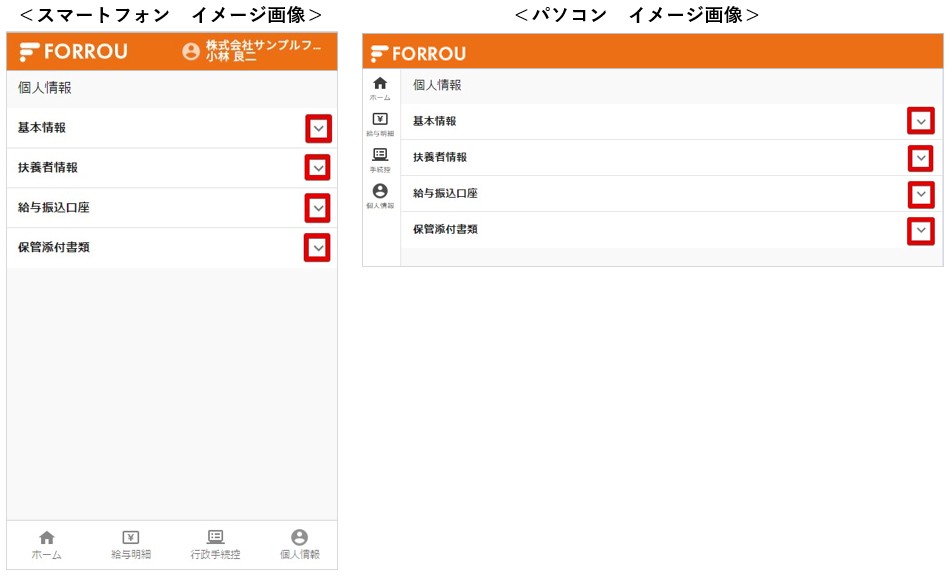Open ホーム from the PC sidebar
This screenshot has height=577, width=952.
(x=380, y=88)
